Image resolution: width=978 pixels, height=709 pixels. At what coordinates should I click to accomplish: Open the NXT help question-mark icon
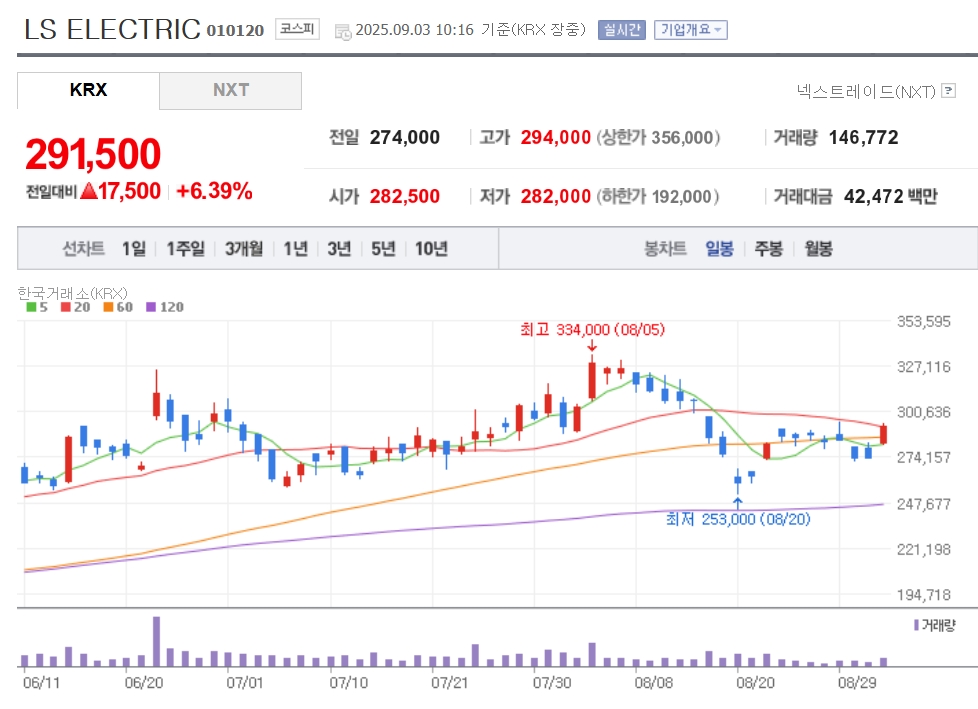pos(949,91)
